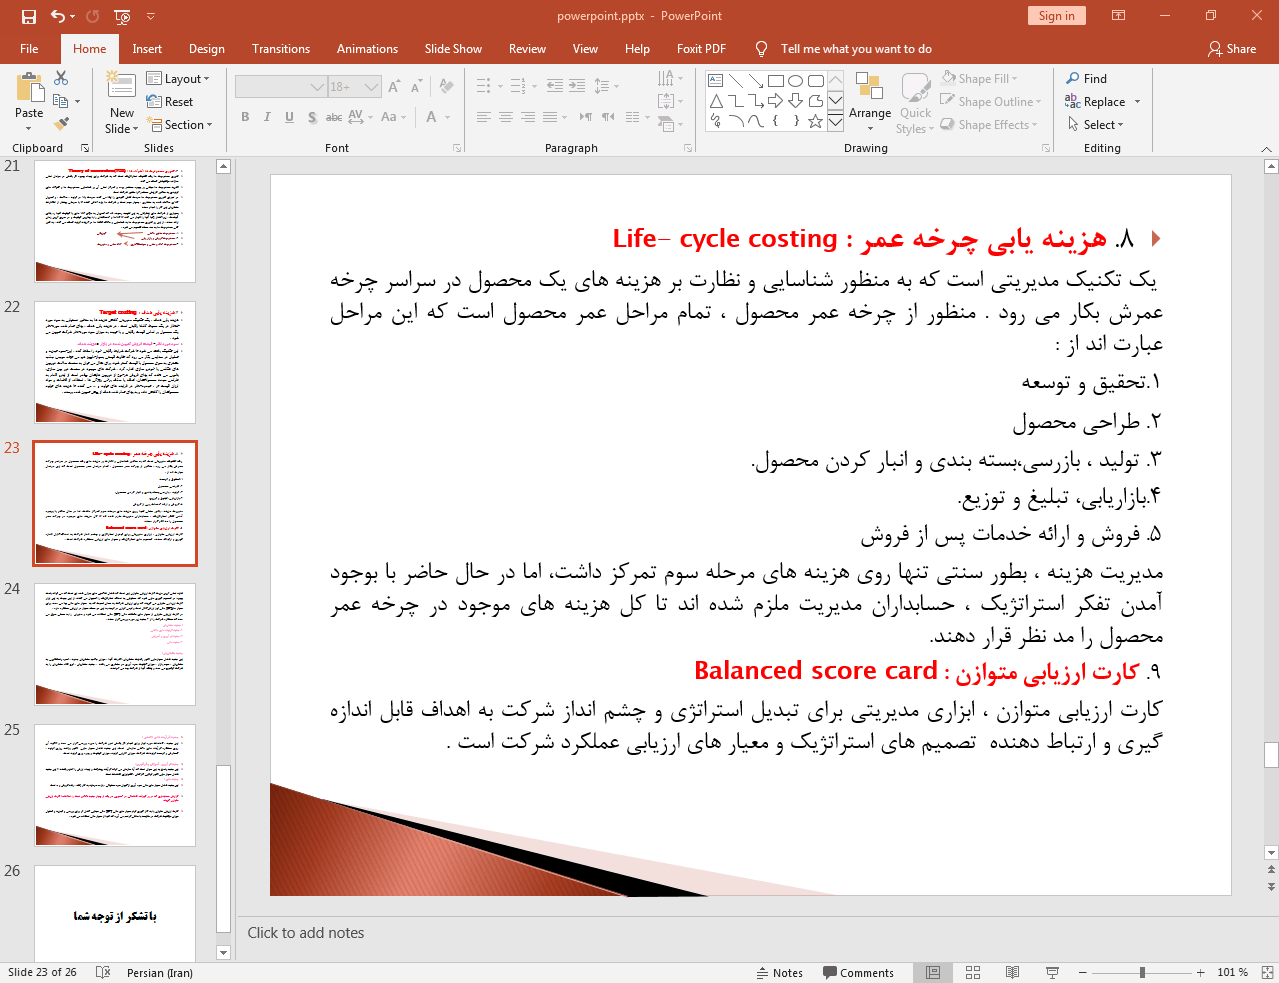Image resolution: width=1279 pixels, height=983 pixels.
Task: Open the File menu tab
Action: (29, 49)
